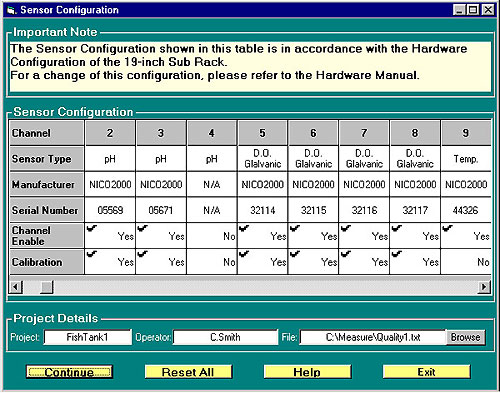Image resolution: width=500 pixels, height=393 pixels.
Task: Click the horizontal scrollbar thumb
Action: pos(47,287)
